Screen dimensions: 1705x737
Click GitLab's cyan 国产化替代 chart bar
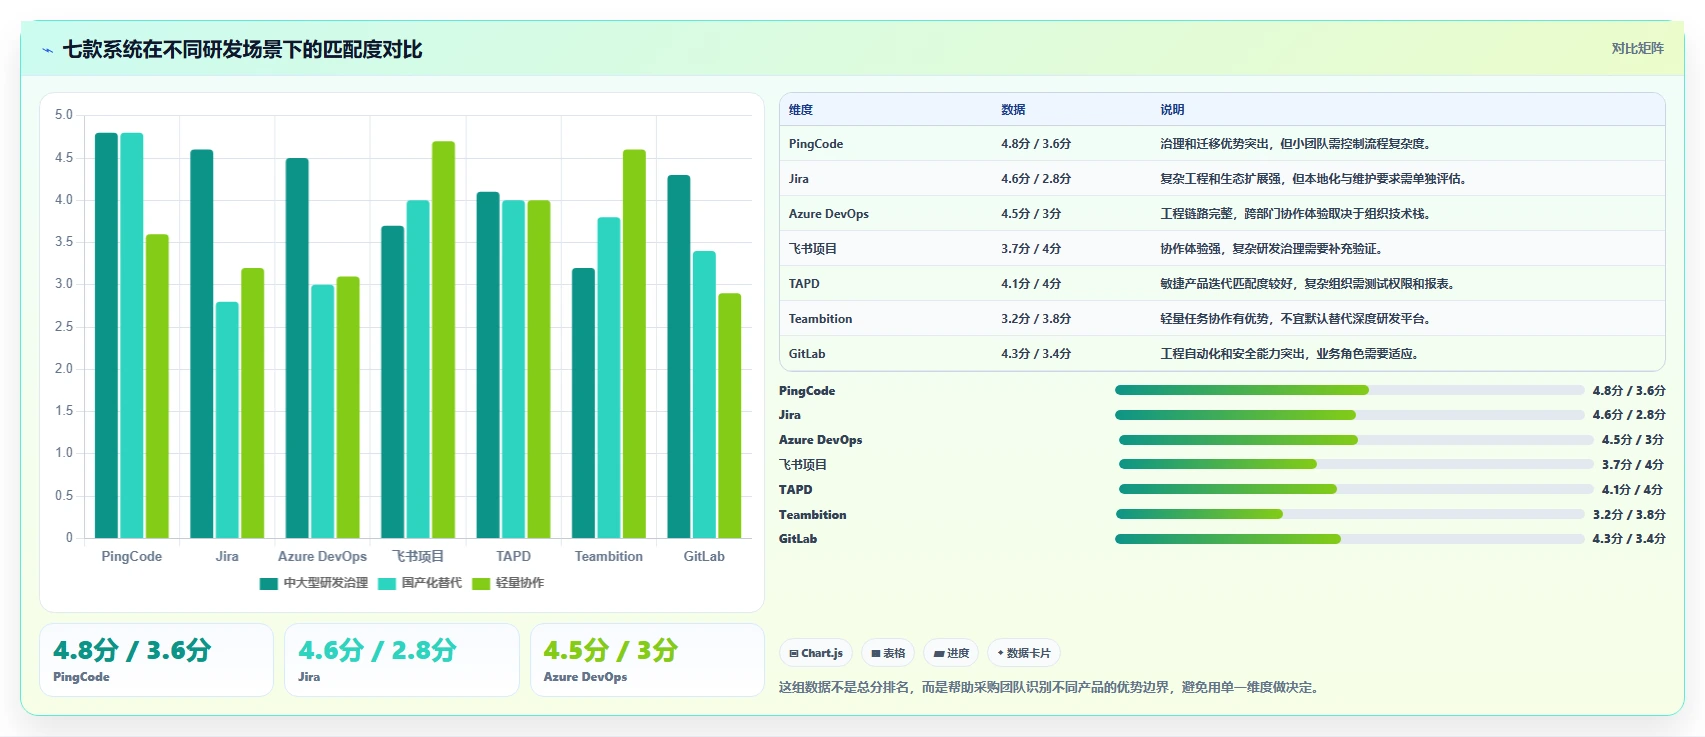704,395
